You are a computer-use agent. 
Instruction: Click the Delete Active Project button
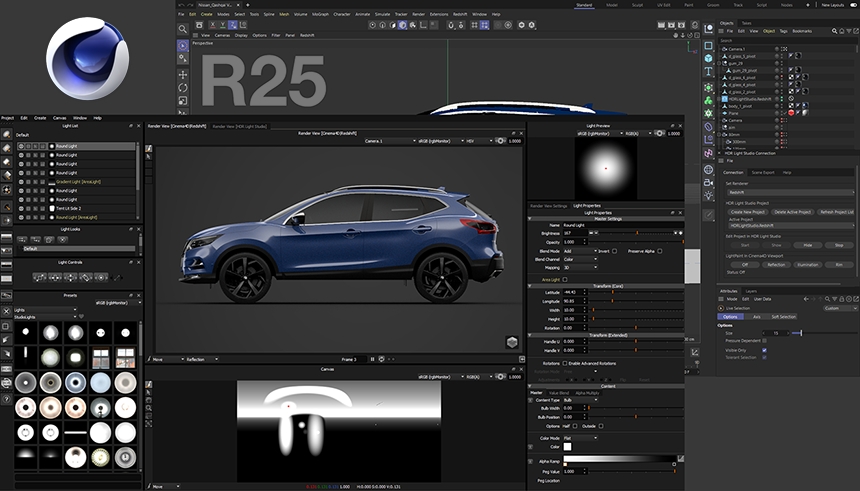pos(791,212)
